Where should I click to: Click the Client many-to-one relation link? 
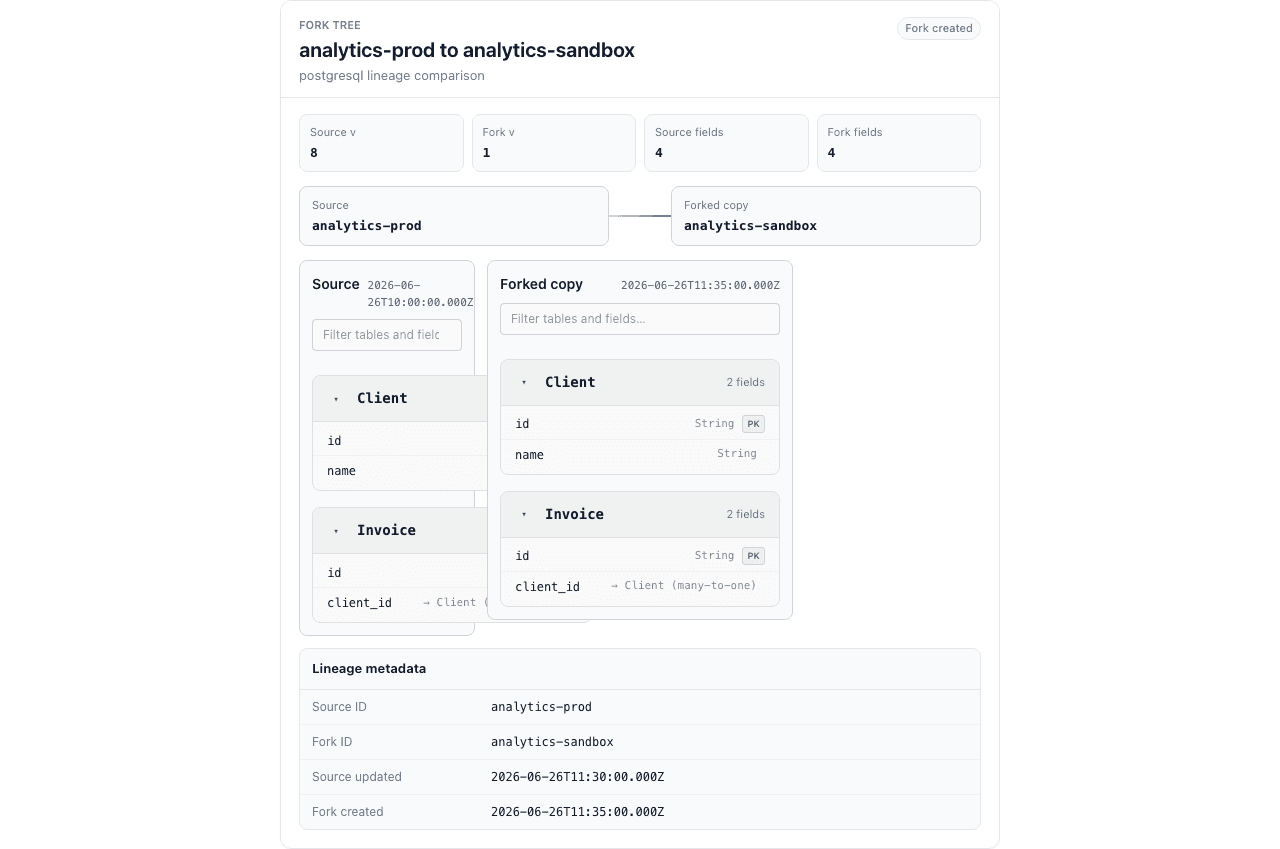click(684, 586)
